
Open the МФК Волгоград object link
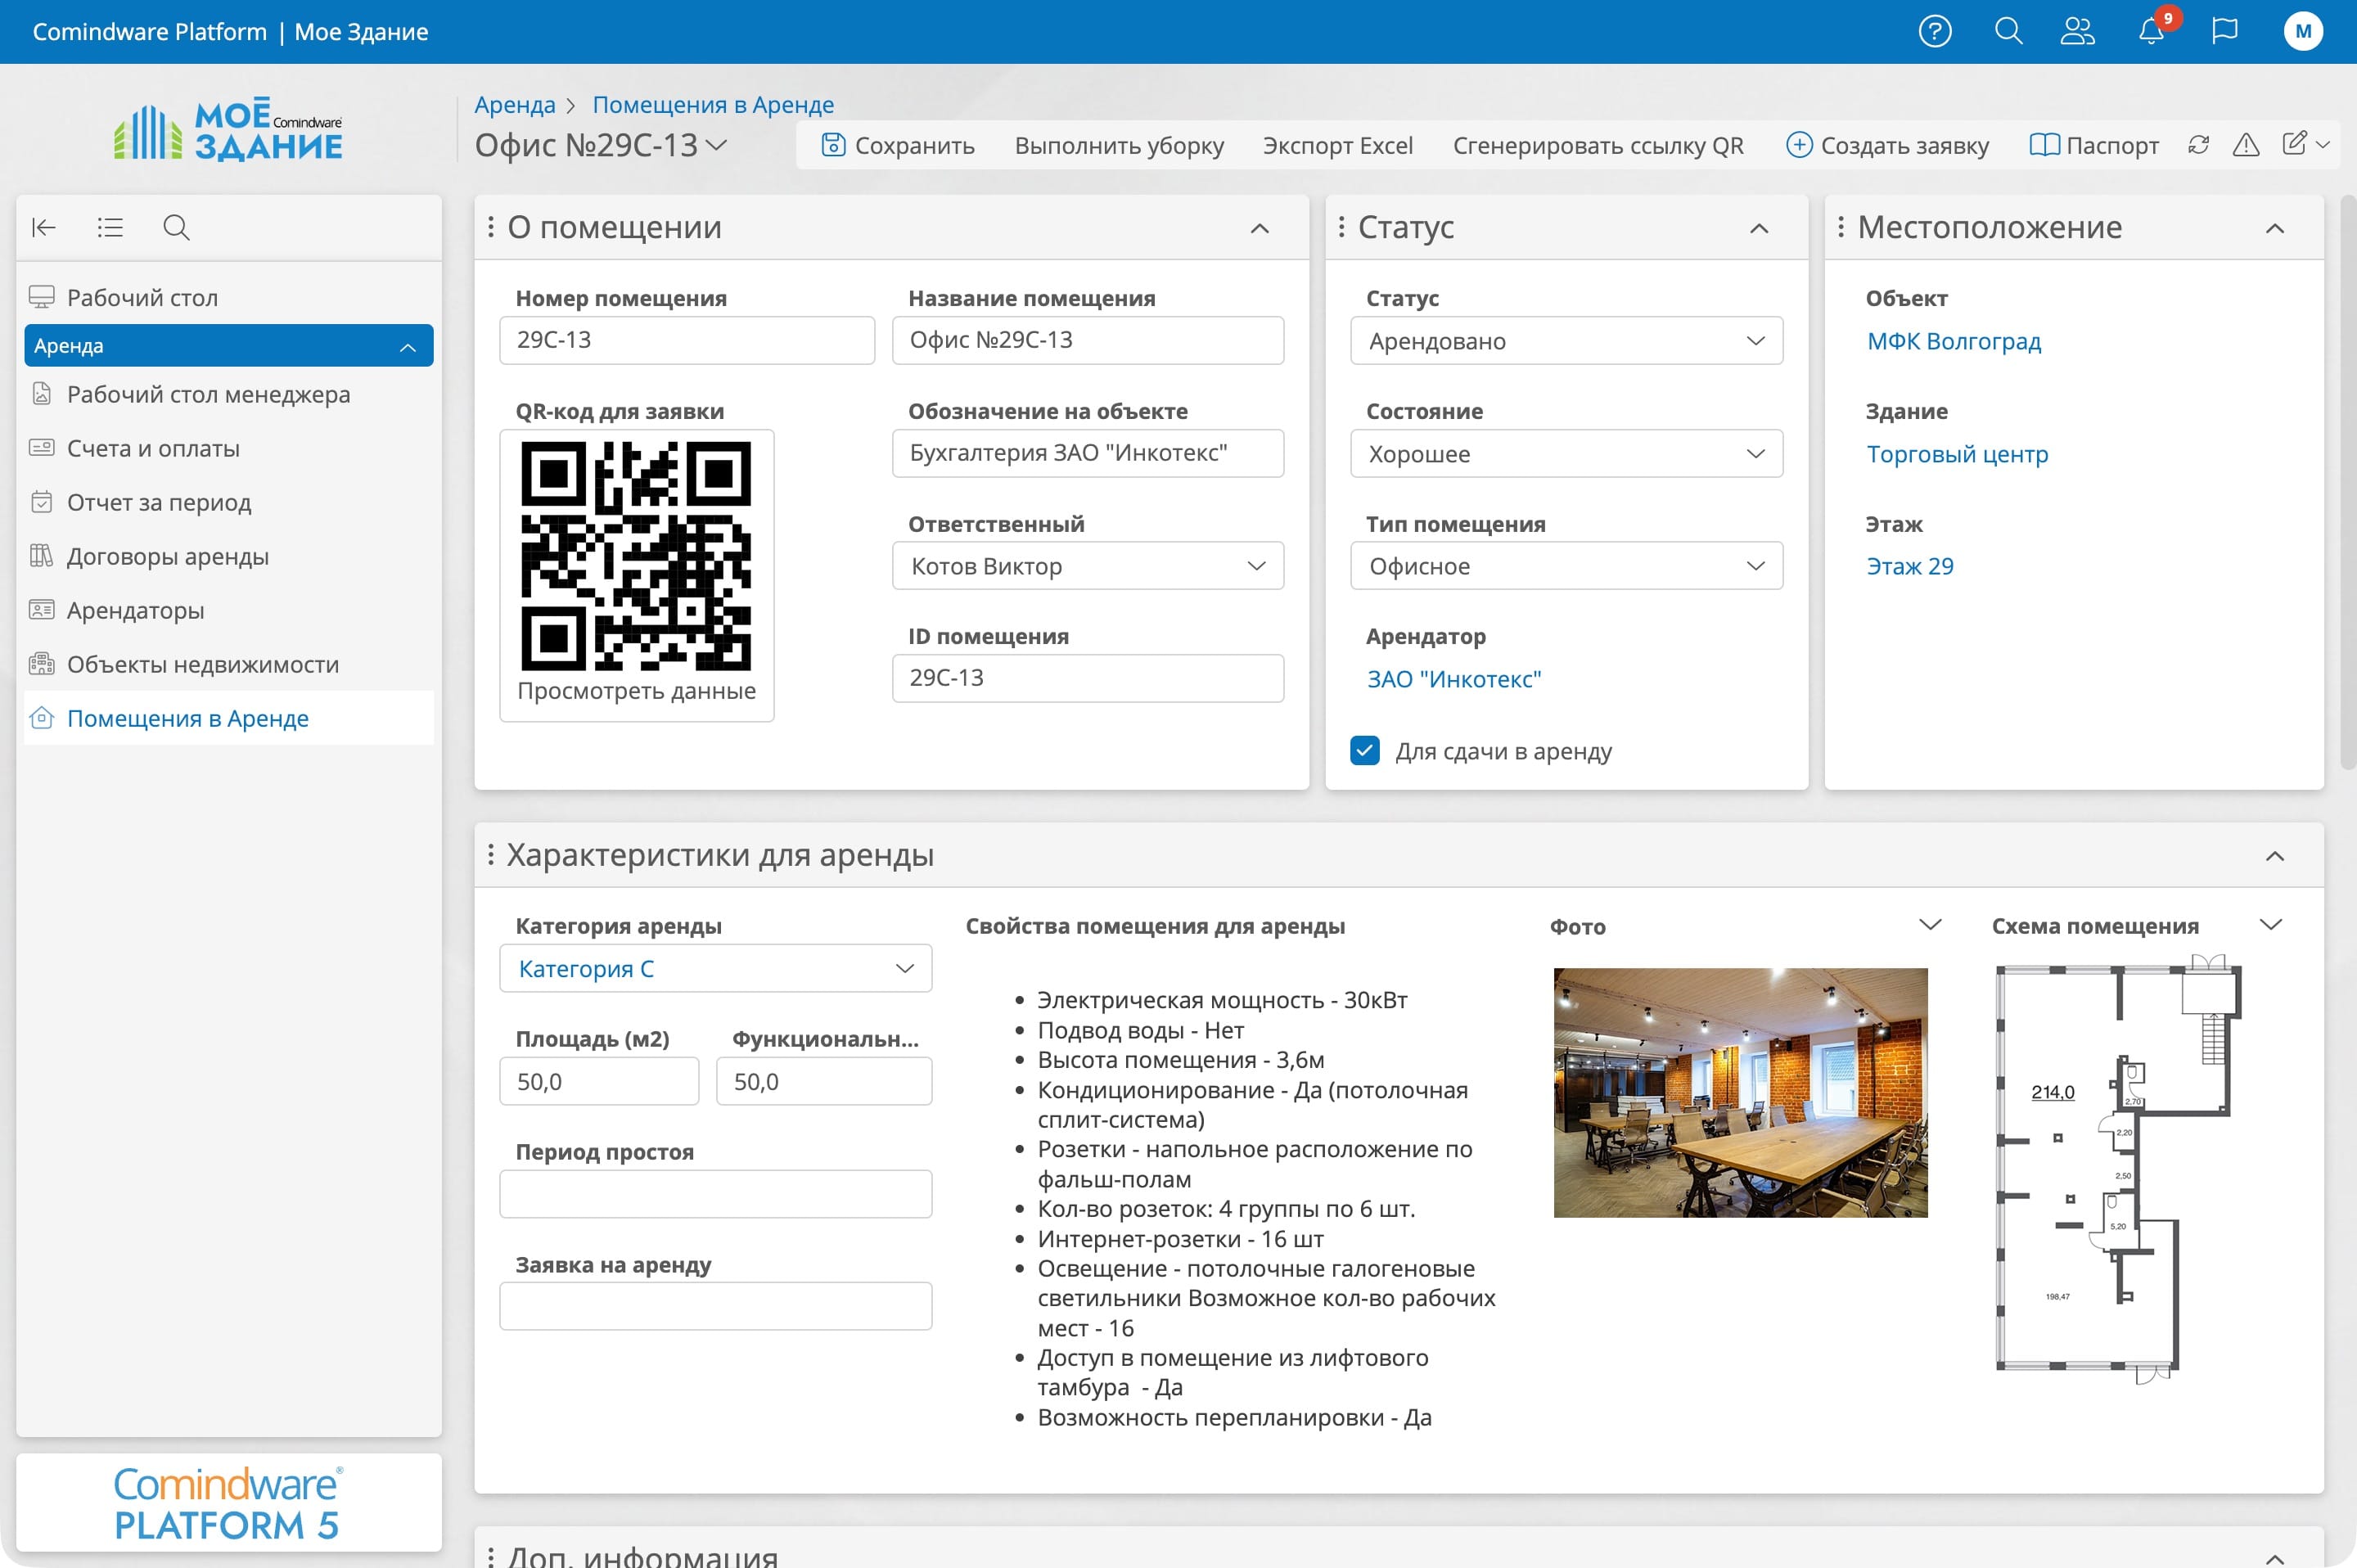[x=1953, y=341]
